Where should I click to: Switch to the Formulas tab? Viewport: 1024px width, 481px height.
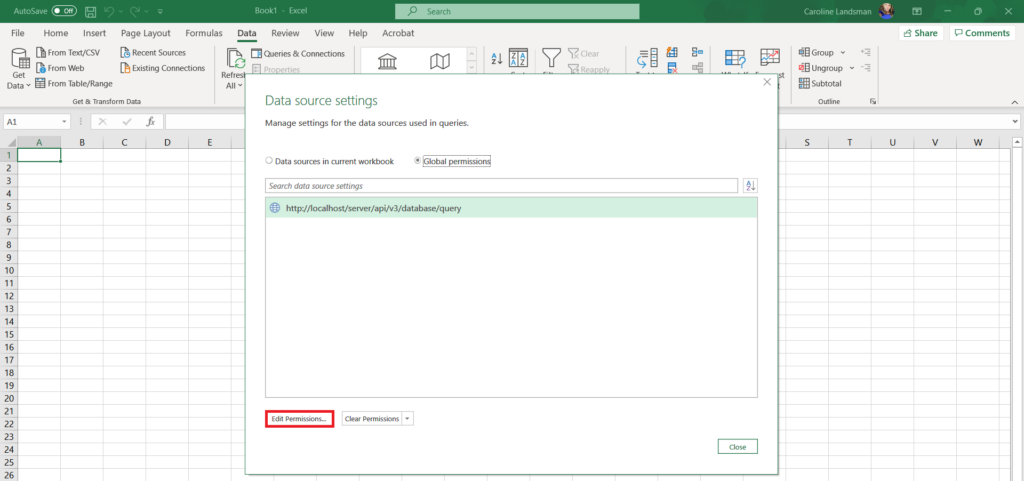click(x=203, y=33)
